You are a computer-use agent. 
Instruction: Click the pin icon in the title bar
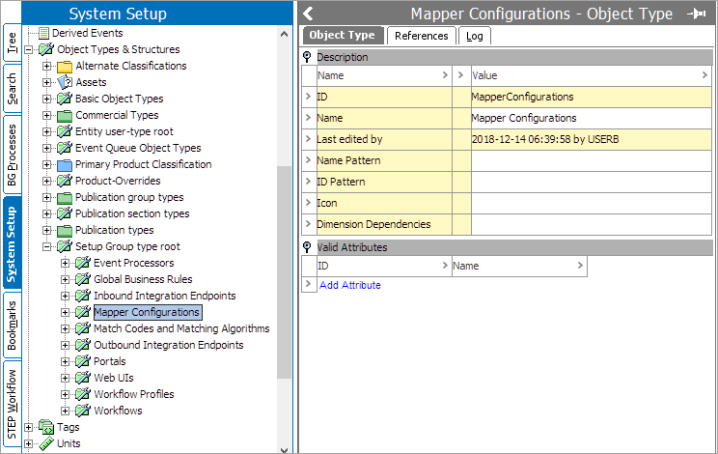pyautogui.click(x=696, y=14)
